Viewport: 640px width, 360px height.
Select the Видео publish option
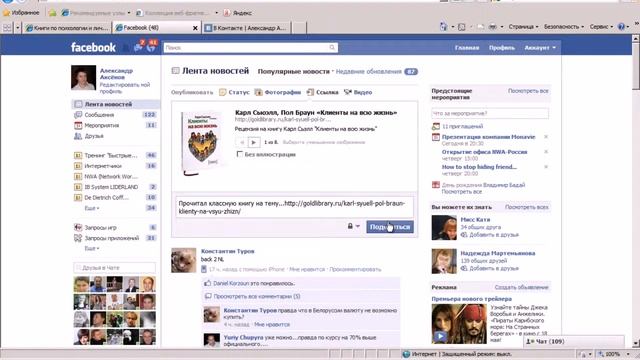(x=358, y=92)
